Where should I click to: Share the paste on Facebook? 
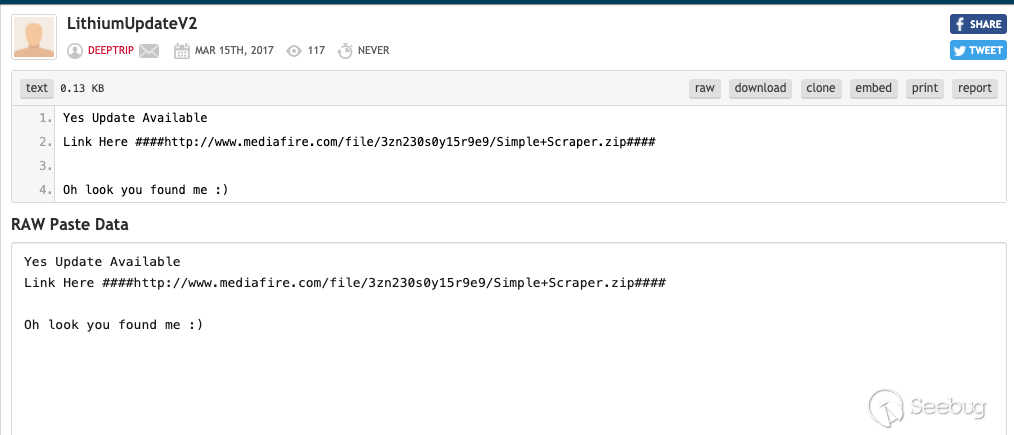[x=977, y=24]
